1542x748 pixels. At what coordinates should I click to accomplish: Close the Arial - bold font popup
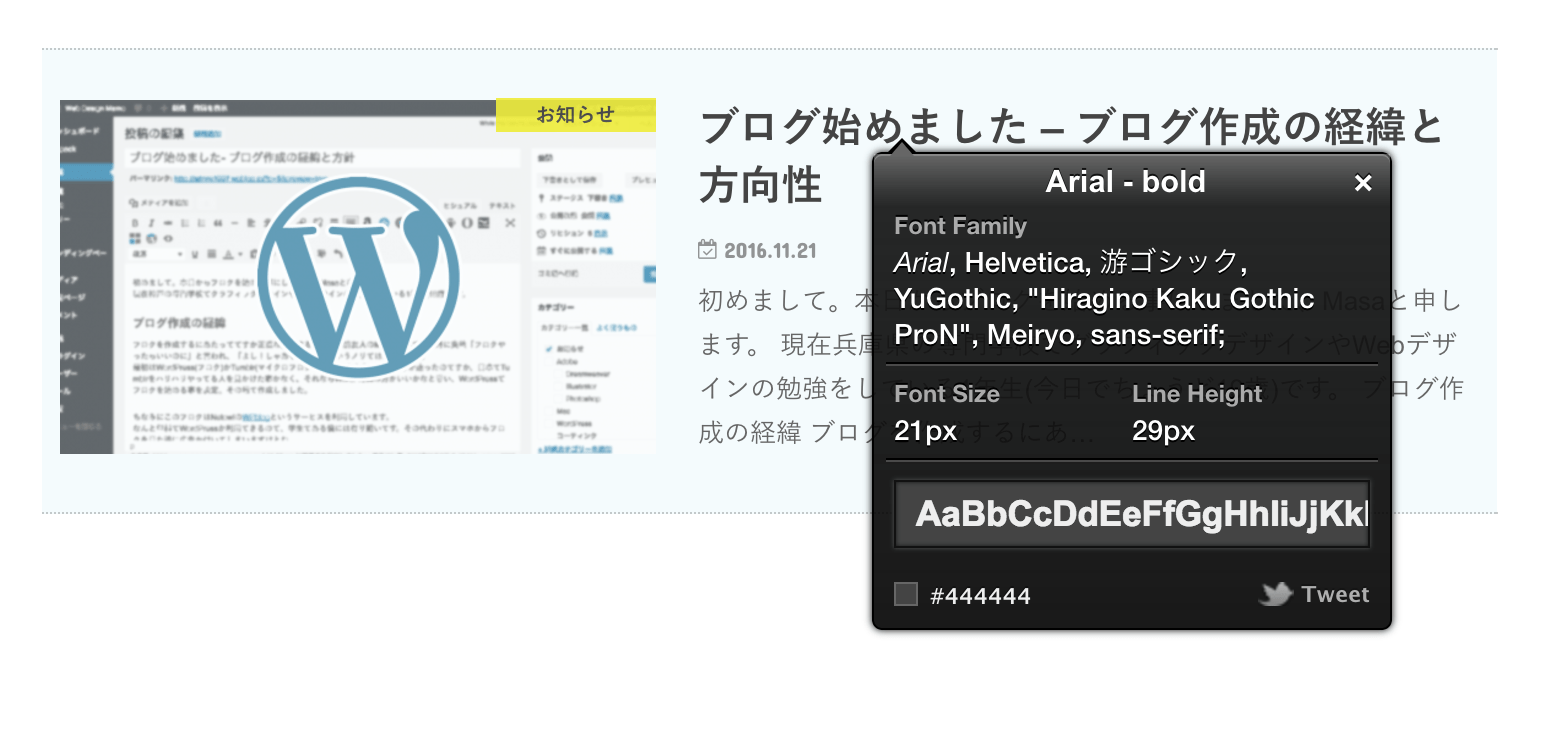pos(1362,183)
